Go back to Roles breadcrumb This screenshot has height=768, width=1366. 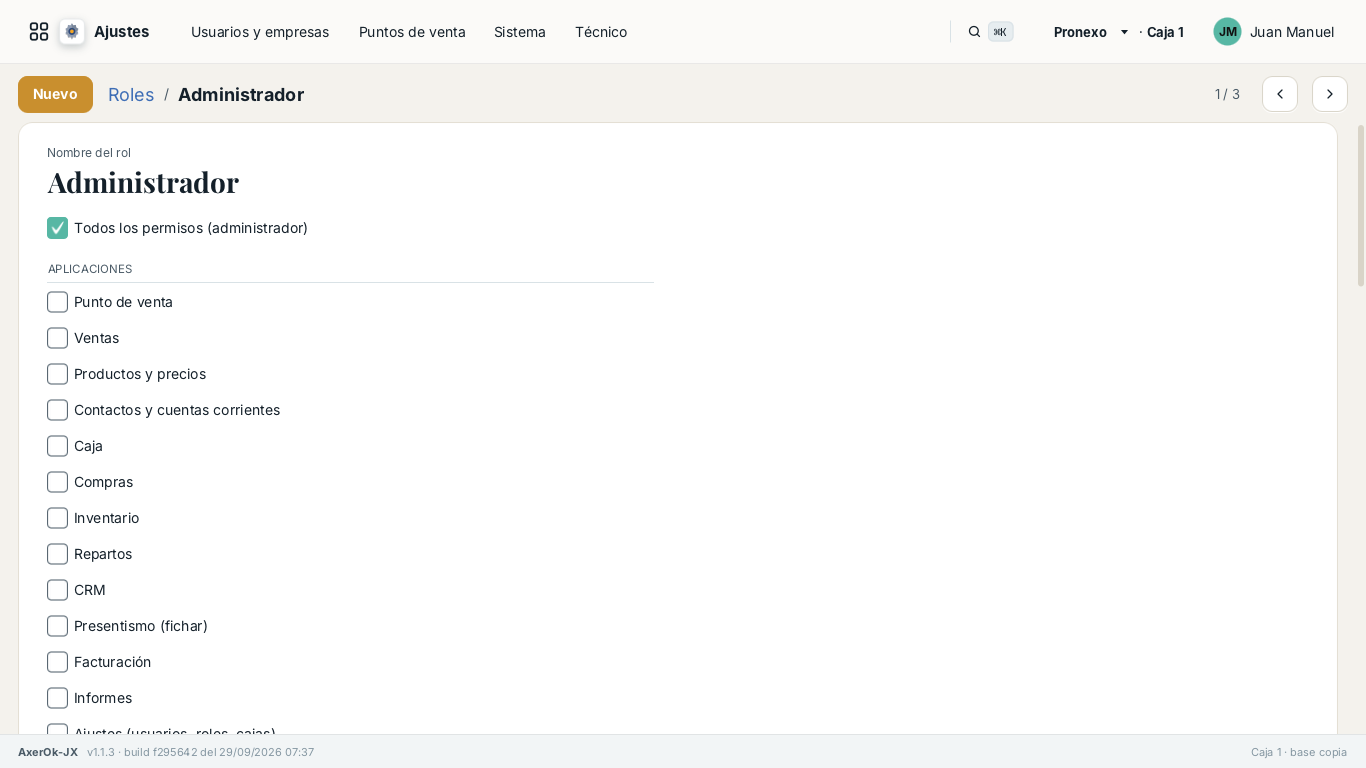131,94
